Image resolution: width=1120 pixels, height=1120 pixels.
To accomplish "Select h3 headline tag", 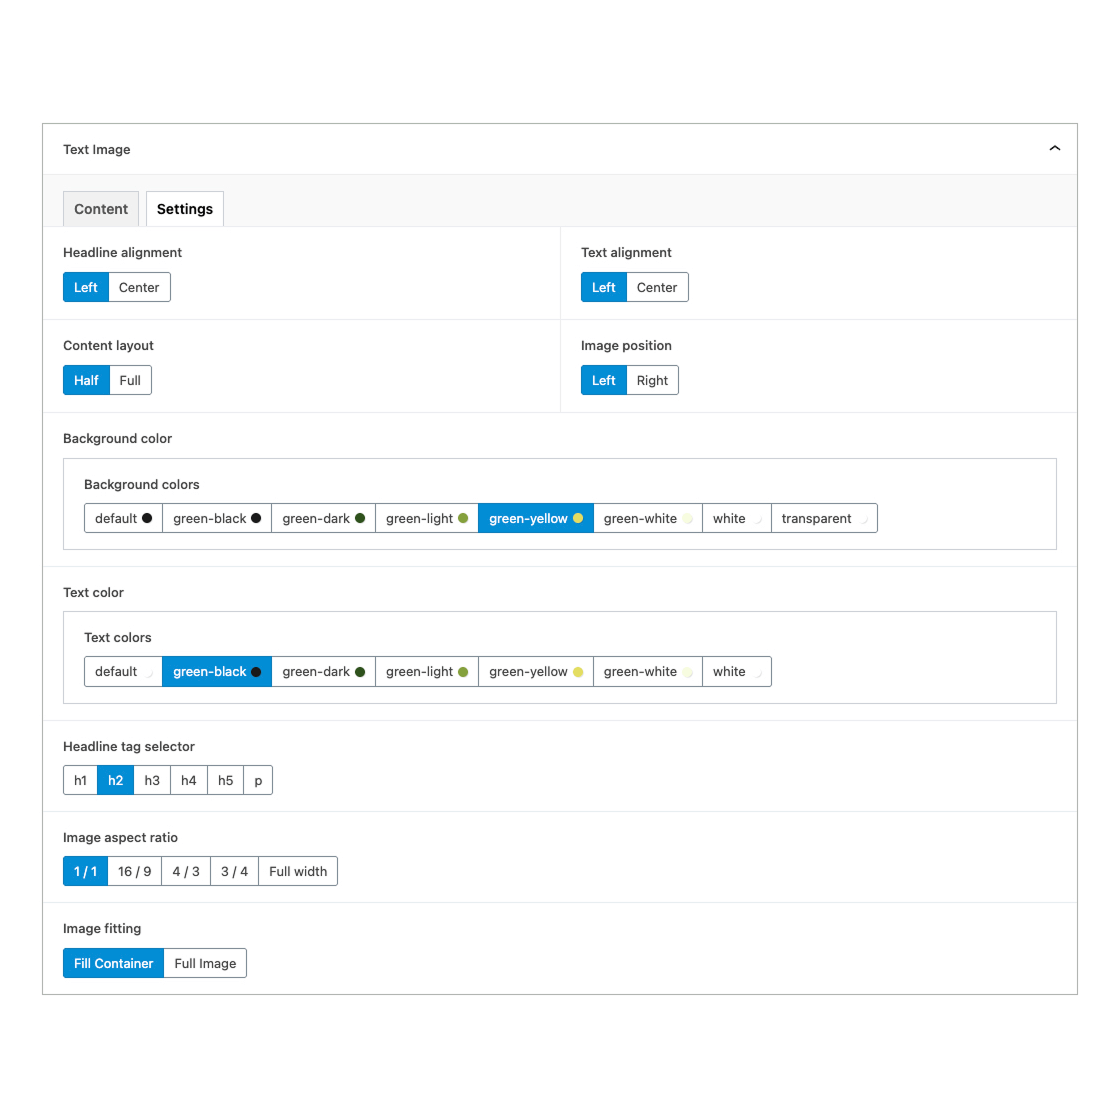I will click(x=152, y=781).
